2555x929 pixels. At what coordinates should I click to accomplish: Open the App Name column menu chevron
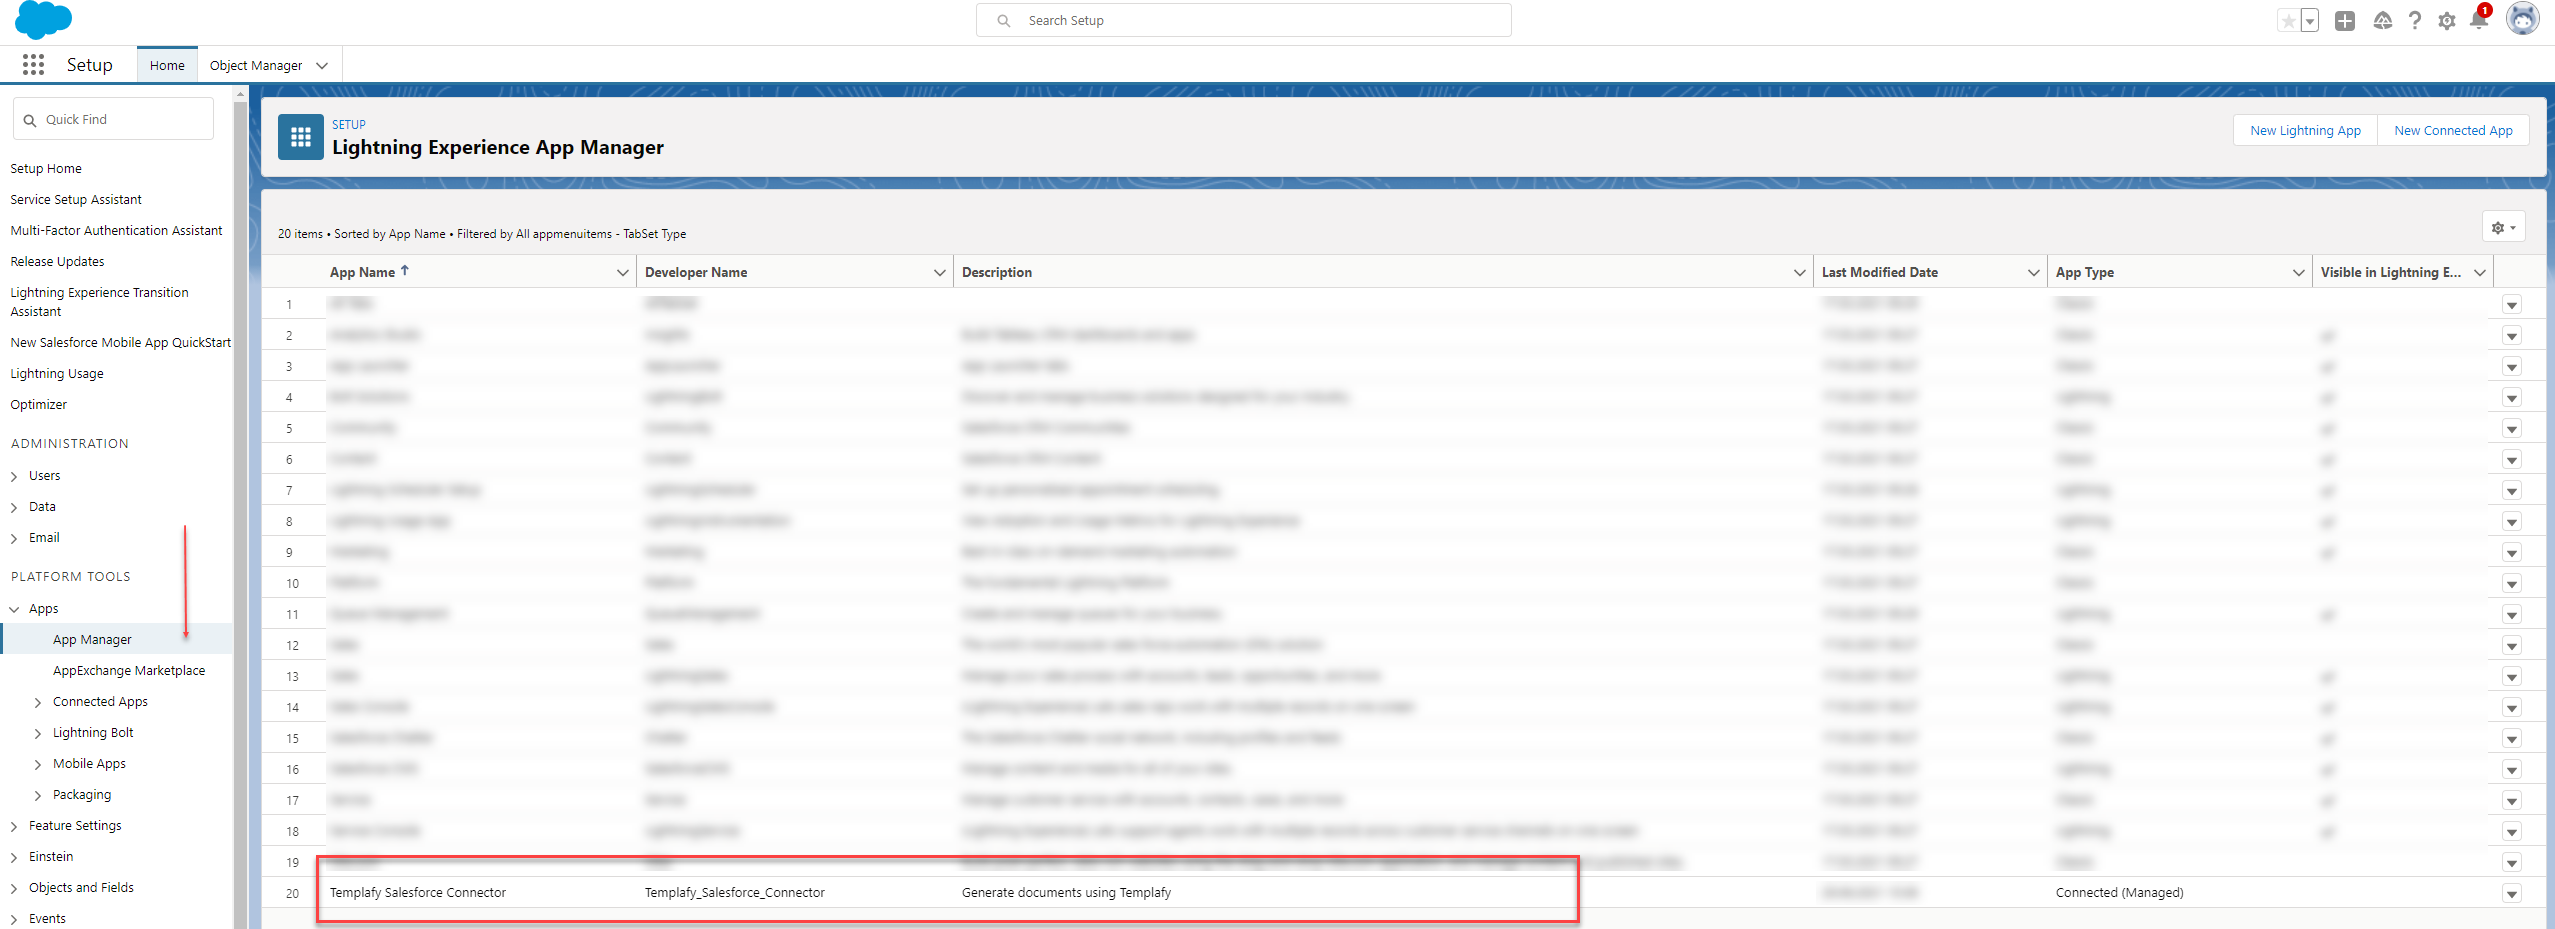pos(622,273)
